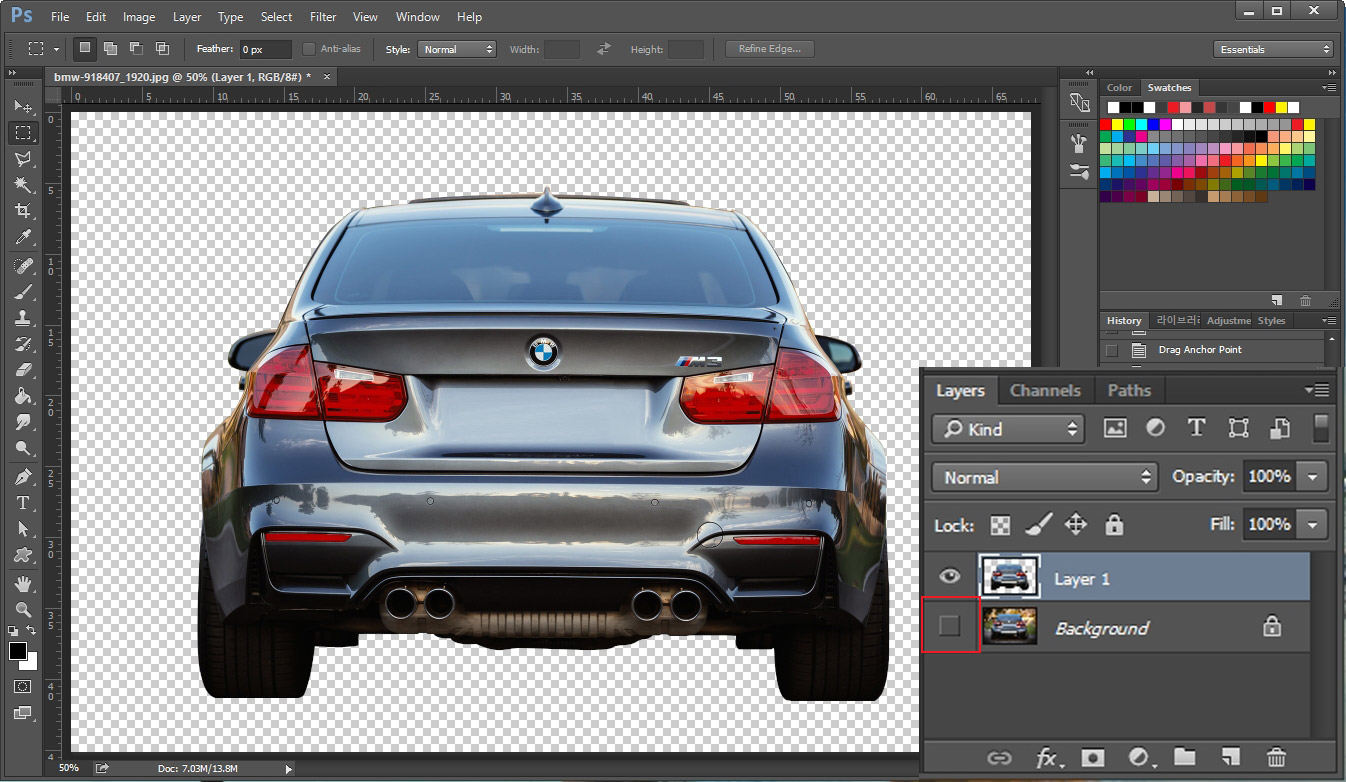1346x782 pixels.
Task: Switch to the Color tab
Action: point(1120,88)
